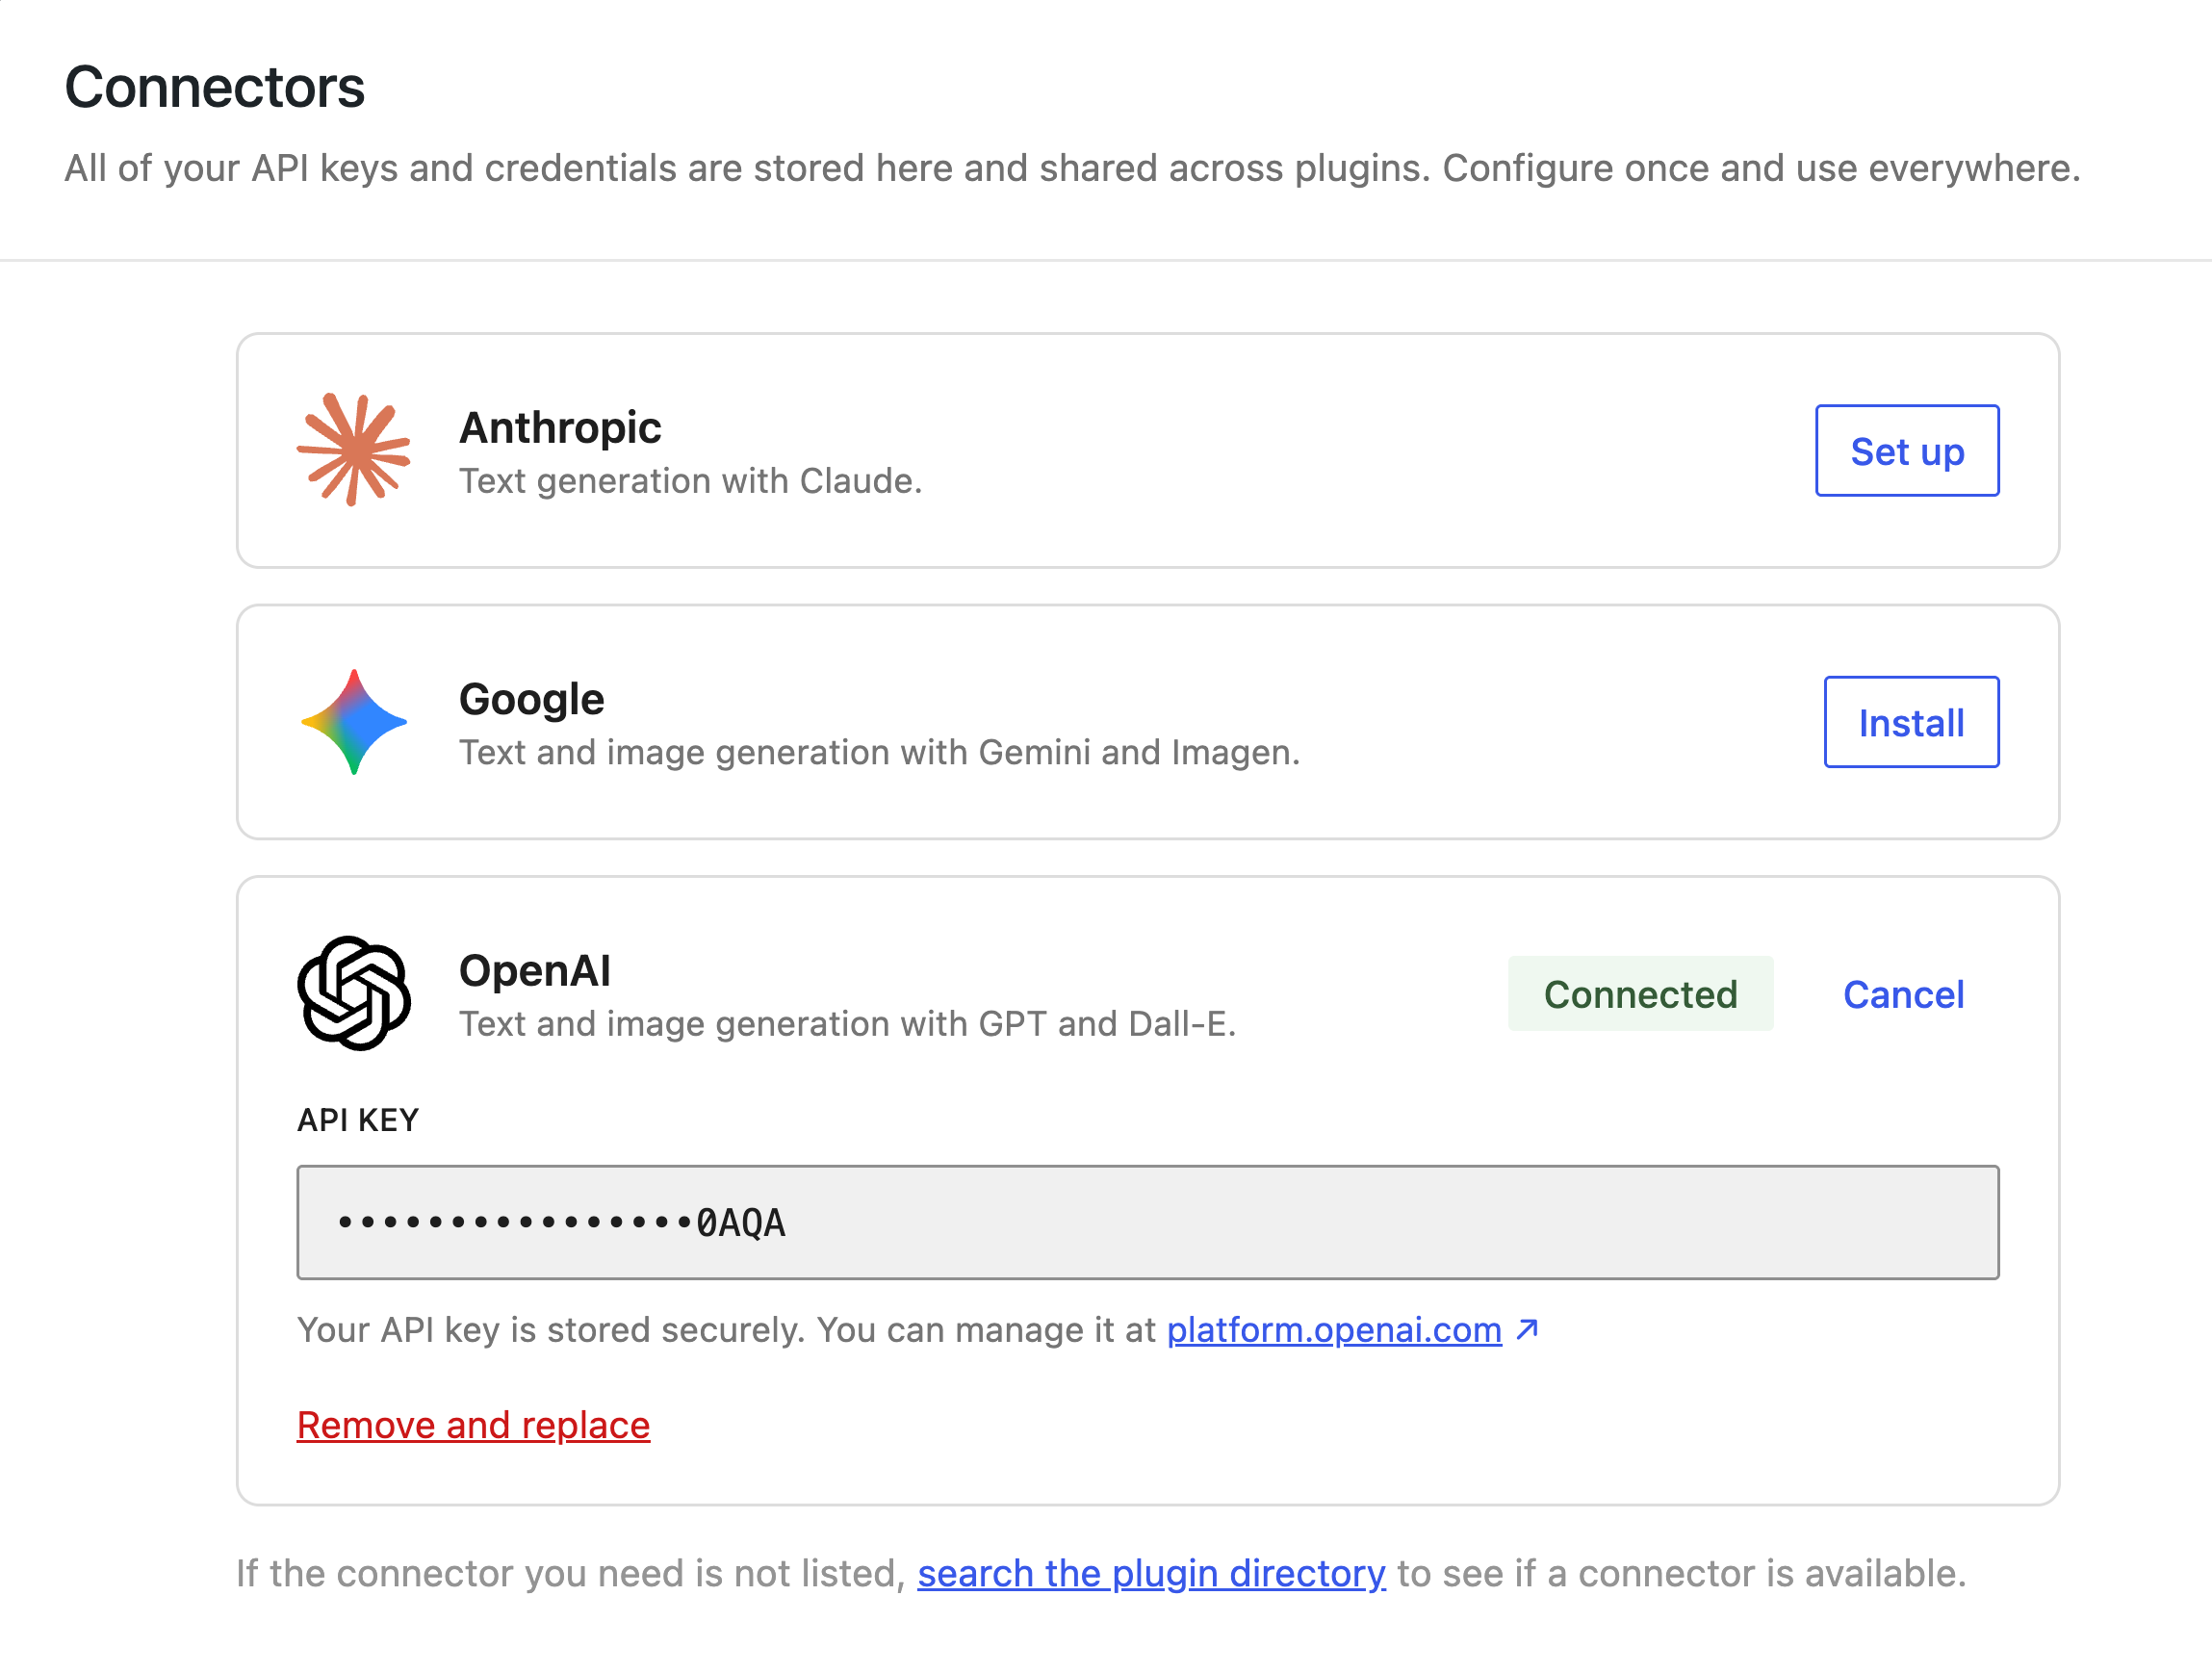Install the Google connector
Image resolution: width=2212 pixels, height=1673 pixels.
(x=1911, y=722)
